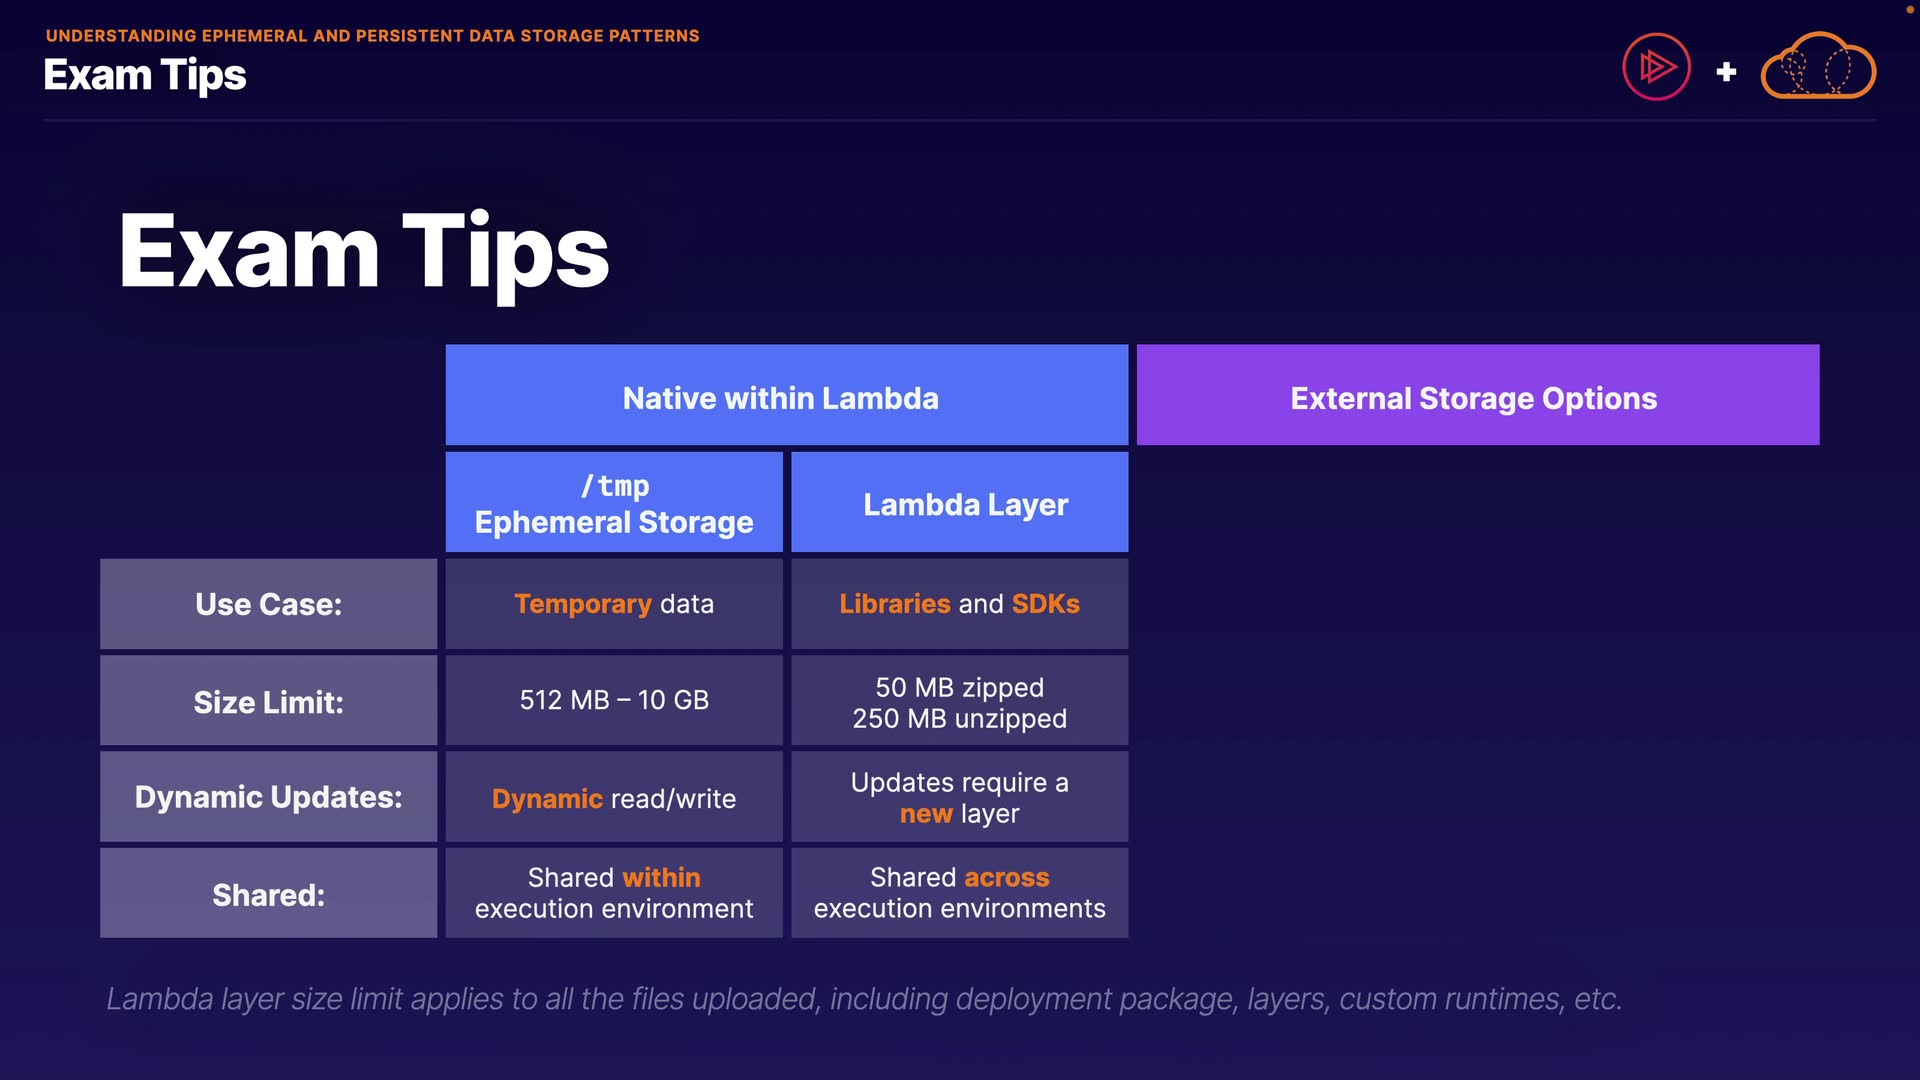
Task: Click the /tmp Ephemeral Storage column header
Action: 614,503
